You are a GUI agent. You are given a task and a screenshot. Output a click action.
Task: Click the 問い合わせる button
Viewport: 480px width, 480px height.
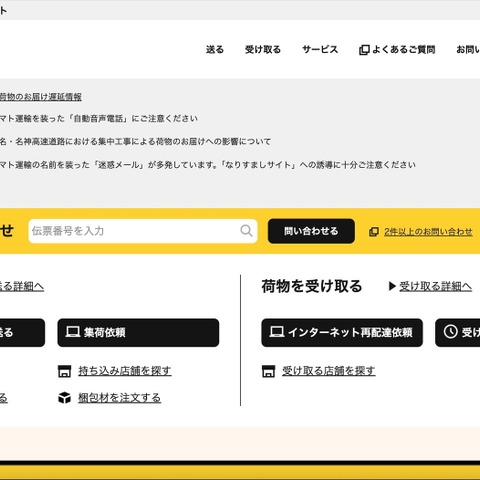pos(311,231)
